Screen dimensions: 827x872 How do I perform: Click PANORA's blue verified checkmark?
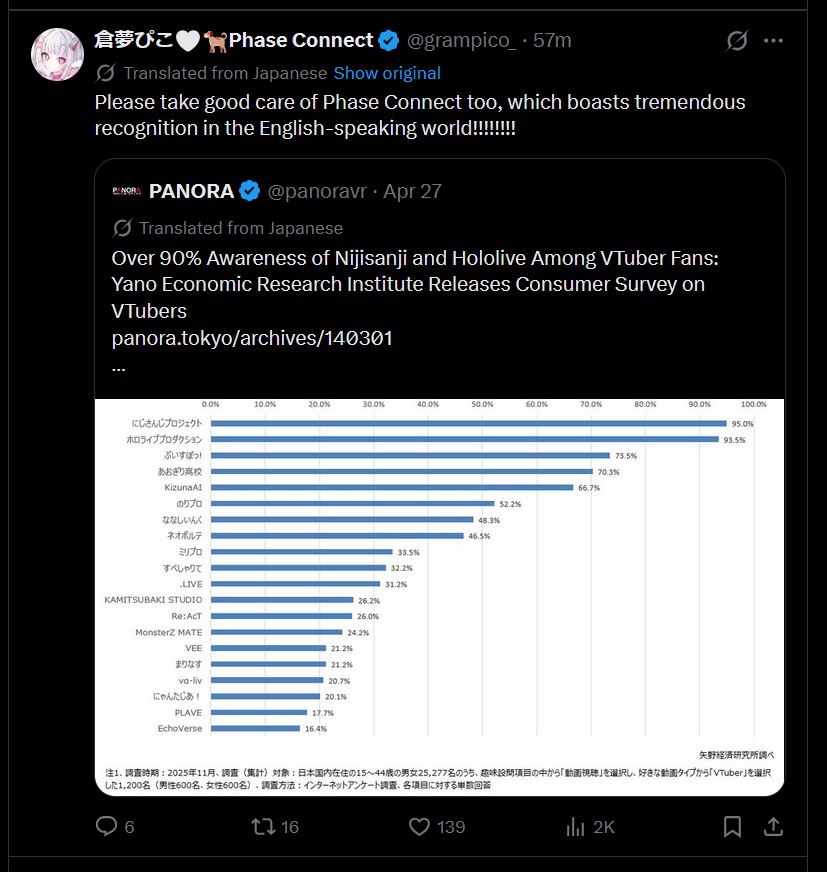point(250,191)
